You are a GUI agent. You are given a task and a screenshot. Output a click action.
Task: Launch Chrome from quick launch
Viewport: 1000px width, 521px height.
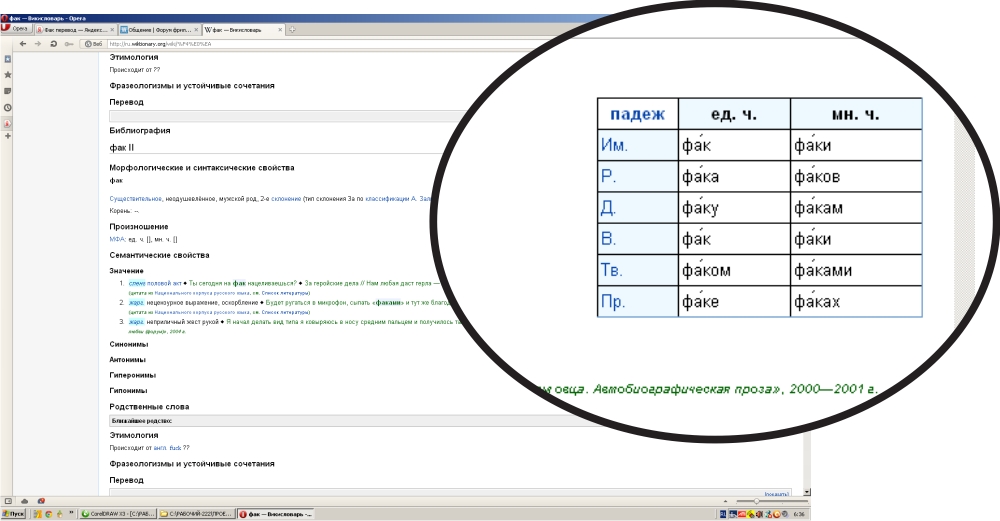(48, 514)
